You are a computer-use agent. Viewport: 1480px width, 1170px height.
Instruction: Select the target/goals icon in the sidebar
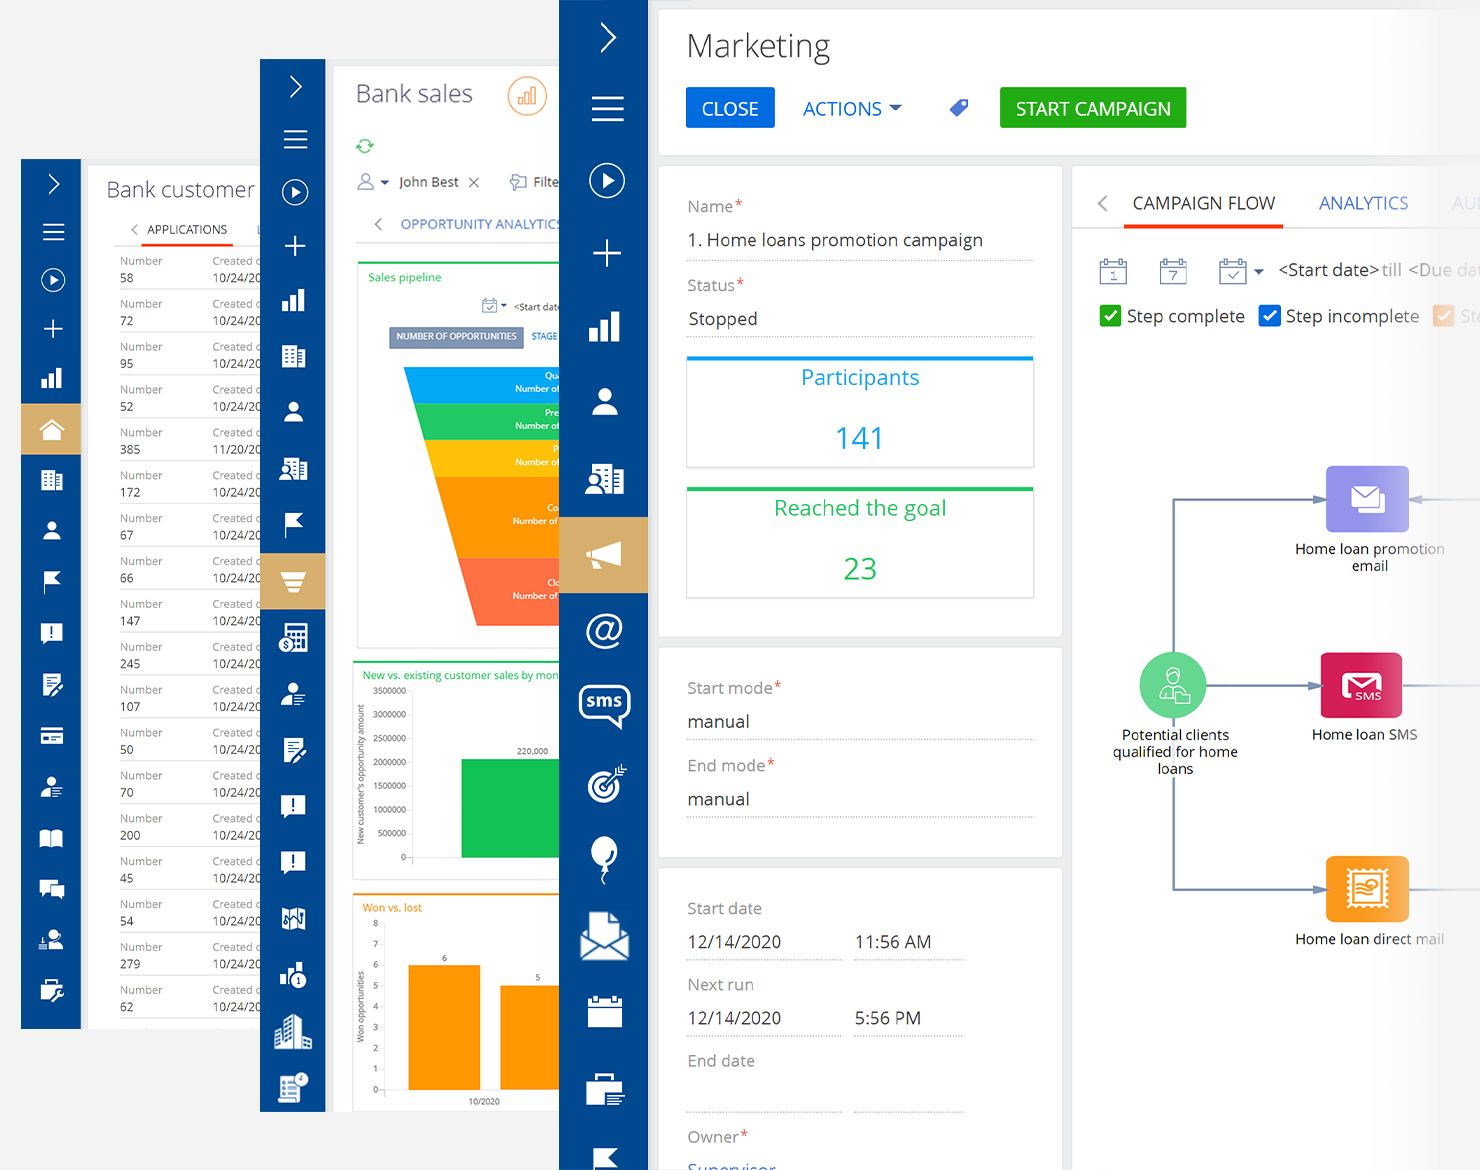(604, 786)
